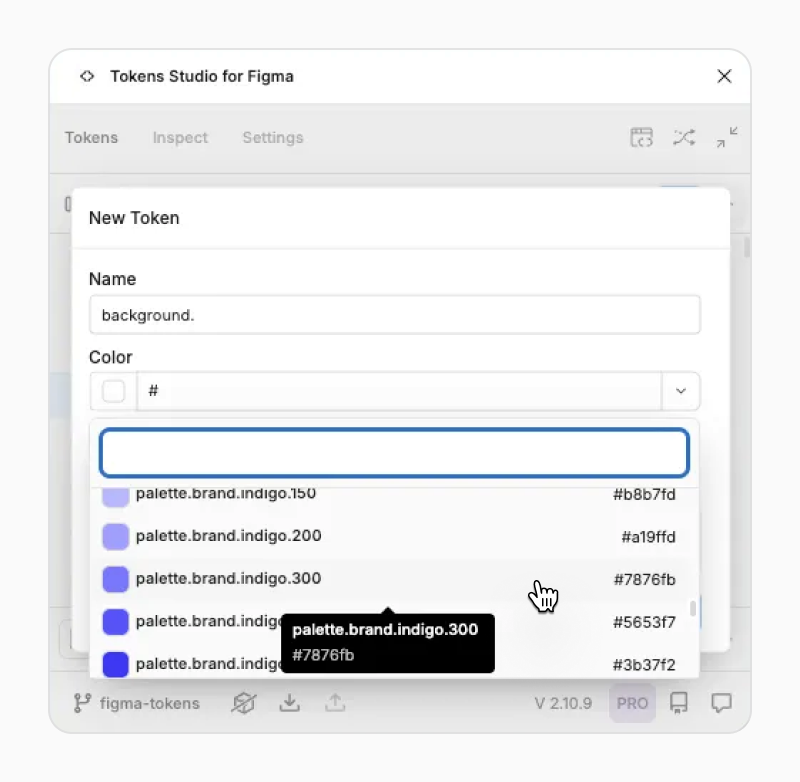This screenshot has height=782, width=800.
Task: Expand the token value suggestions list
Action: [393, 452]
